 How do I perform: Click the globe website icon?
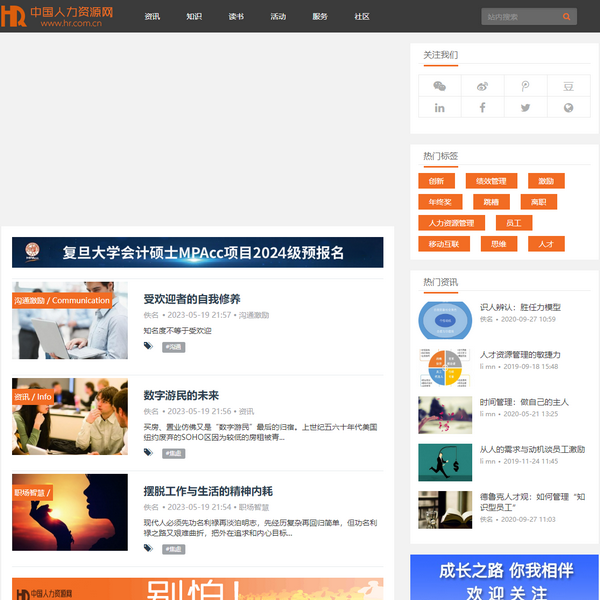(568, 108)
